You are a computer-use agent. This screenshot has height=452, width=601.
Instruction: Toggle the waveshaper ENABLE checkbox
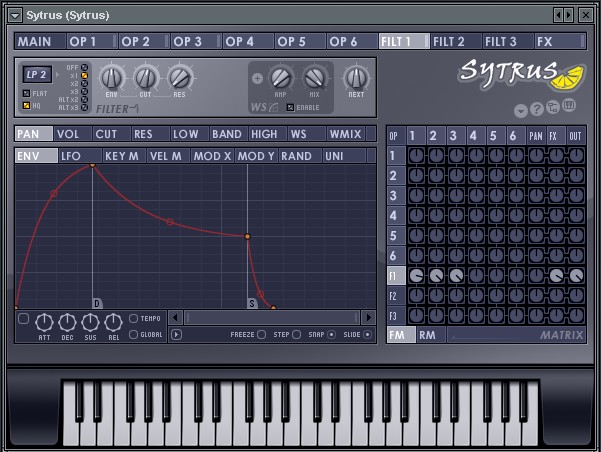point(291,107)
